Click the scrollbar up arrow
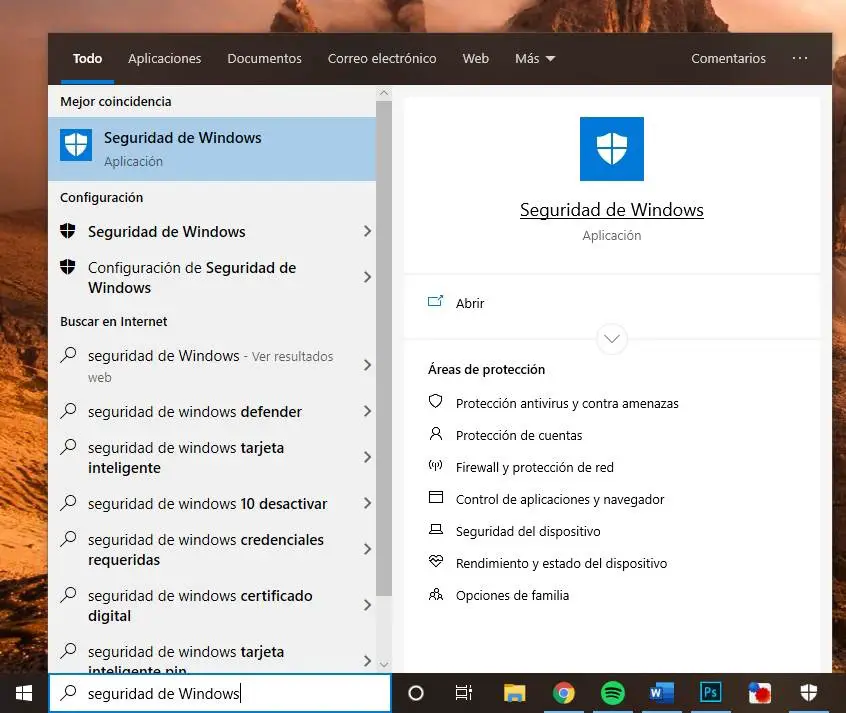Image resolution: width=846 pixels, height=713 pixels. click(384, 93)
